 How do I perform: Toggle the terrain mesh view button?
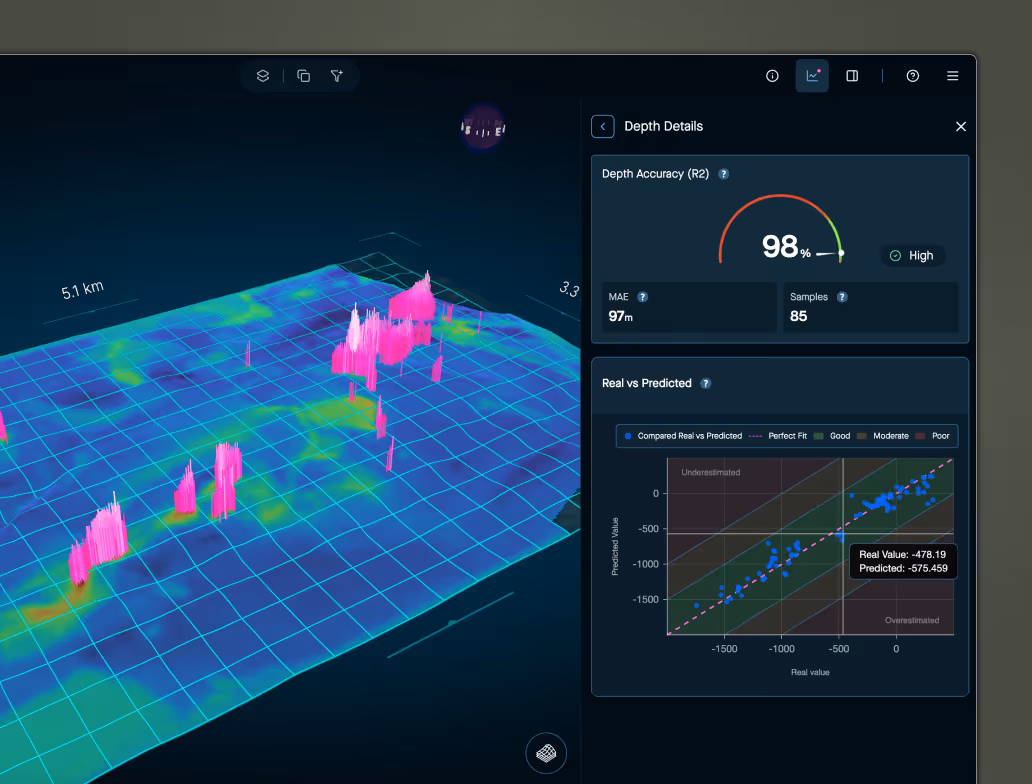click(546, 752)
